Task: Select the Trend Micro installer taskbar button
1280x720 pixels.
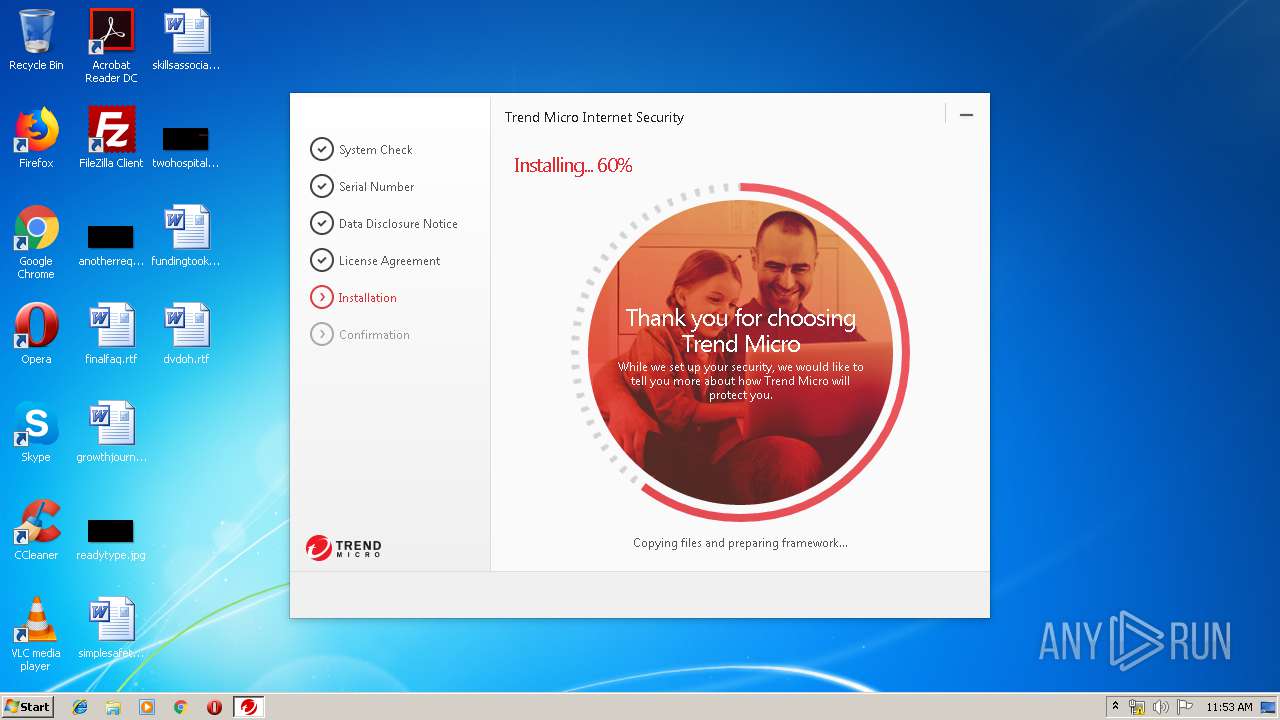Action: (248, 707)
